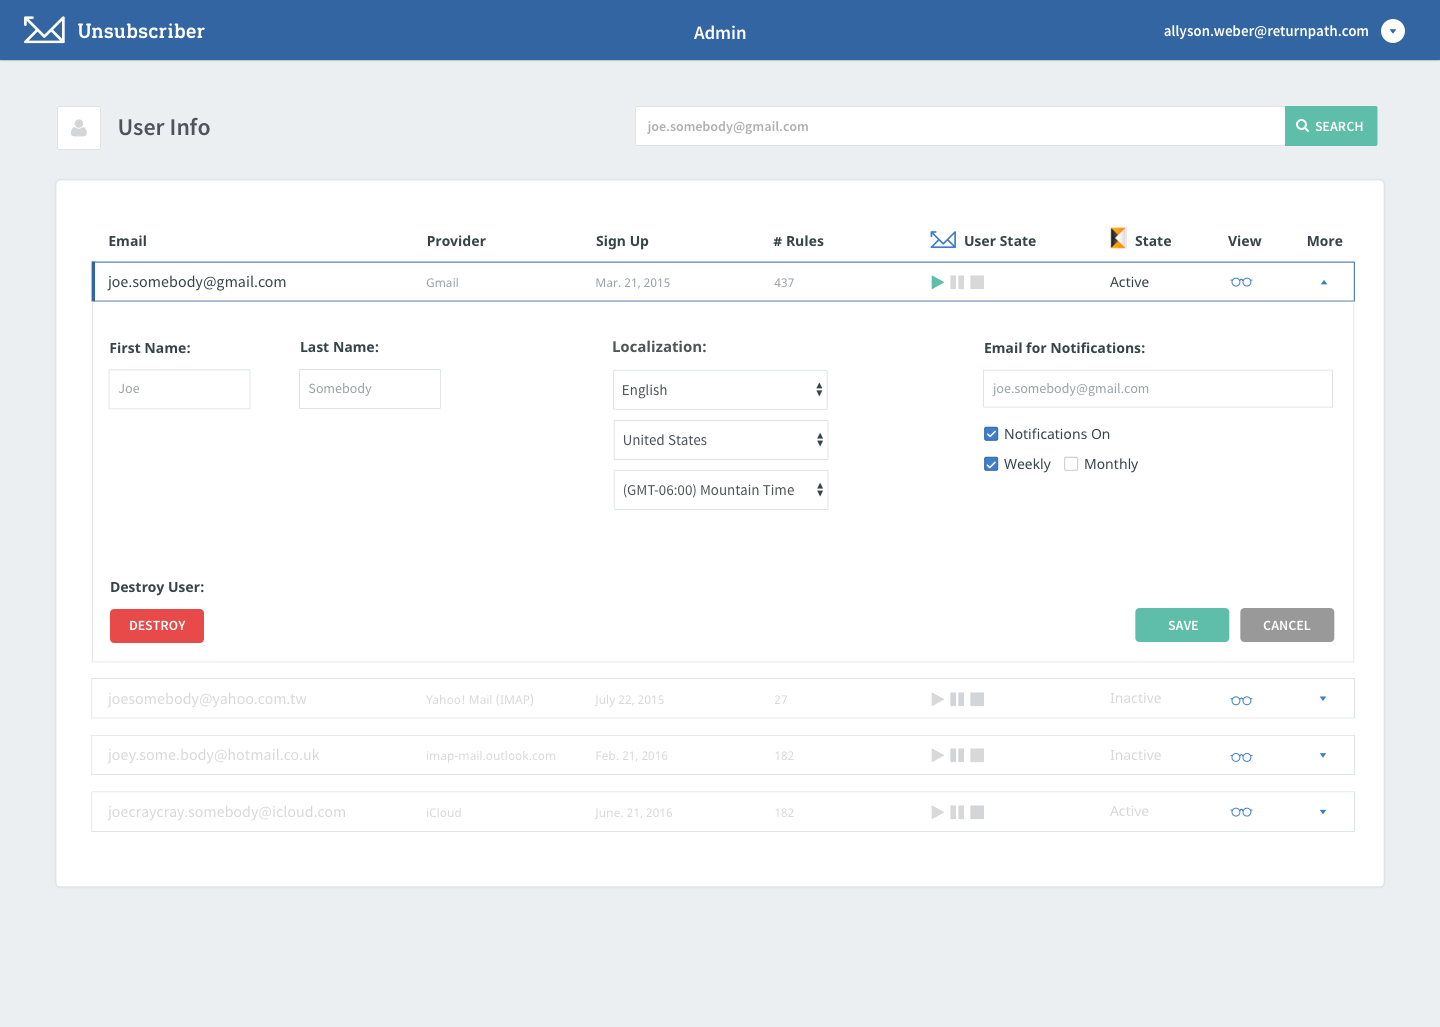Image resolution: width=1440 pixels, height=1027 pixels.
Task: Click the Email for Notifications field
Action: coord(1158,389)
